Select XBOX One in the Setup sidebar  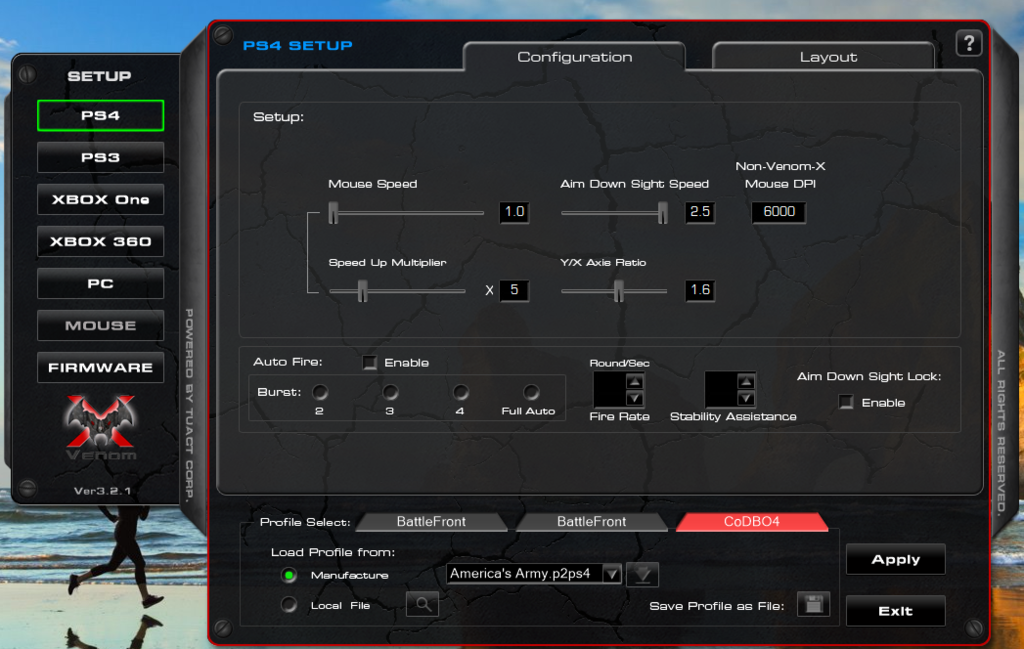tap(101, 199)
